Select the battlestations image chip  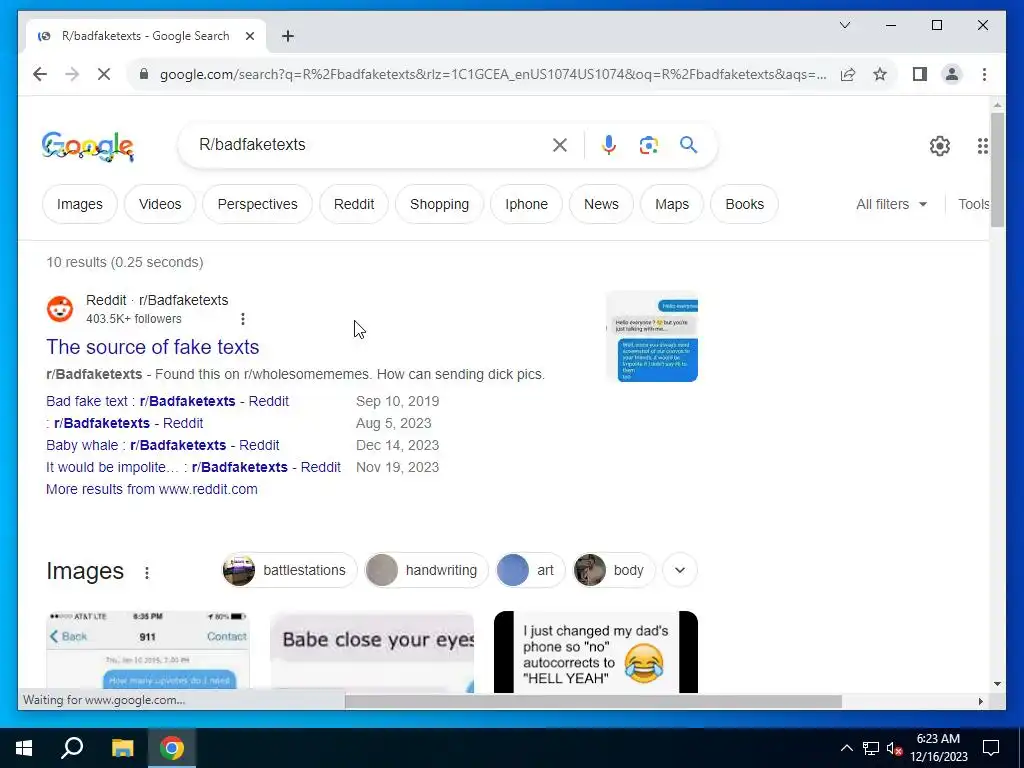(x=290, y=570)
